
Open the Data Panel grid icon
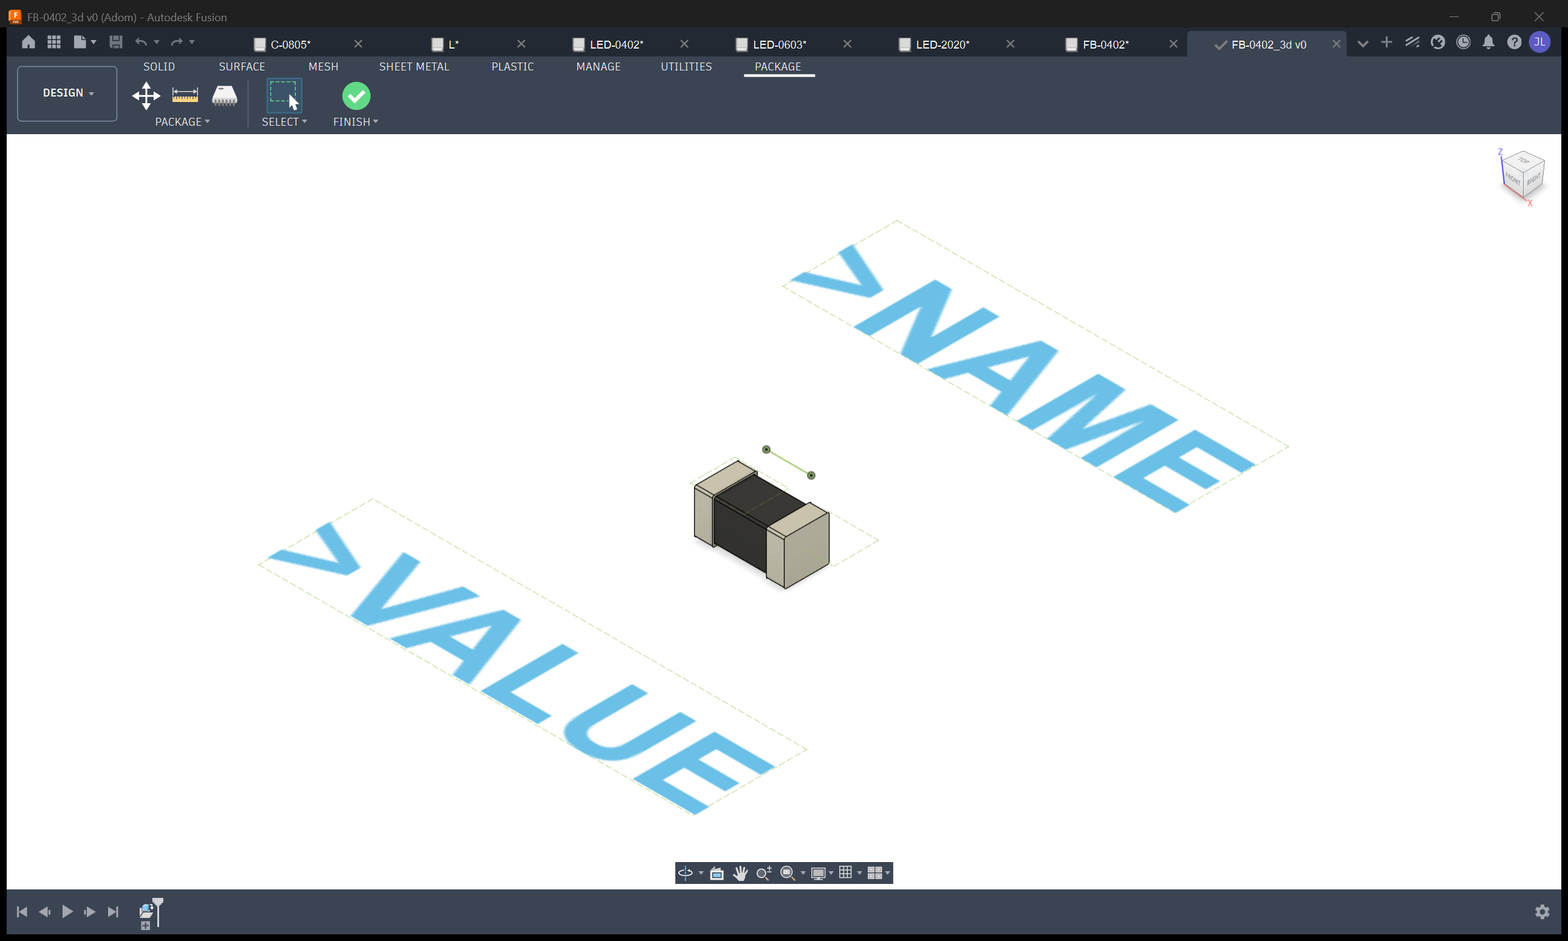click(54, 42)
